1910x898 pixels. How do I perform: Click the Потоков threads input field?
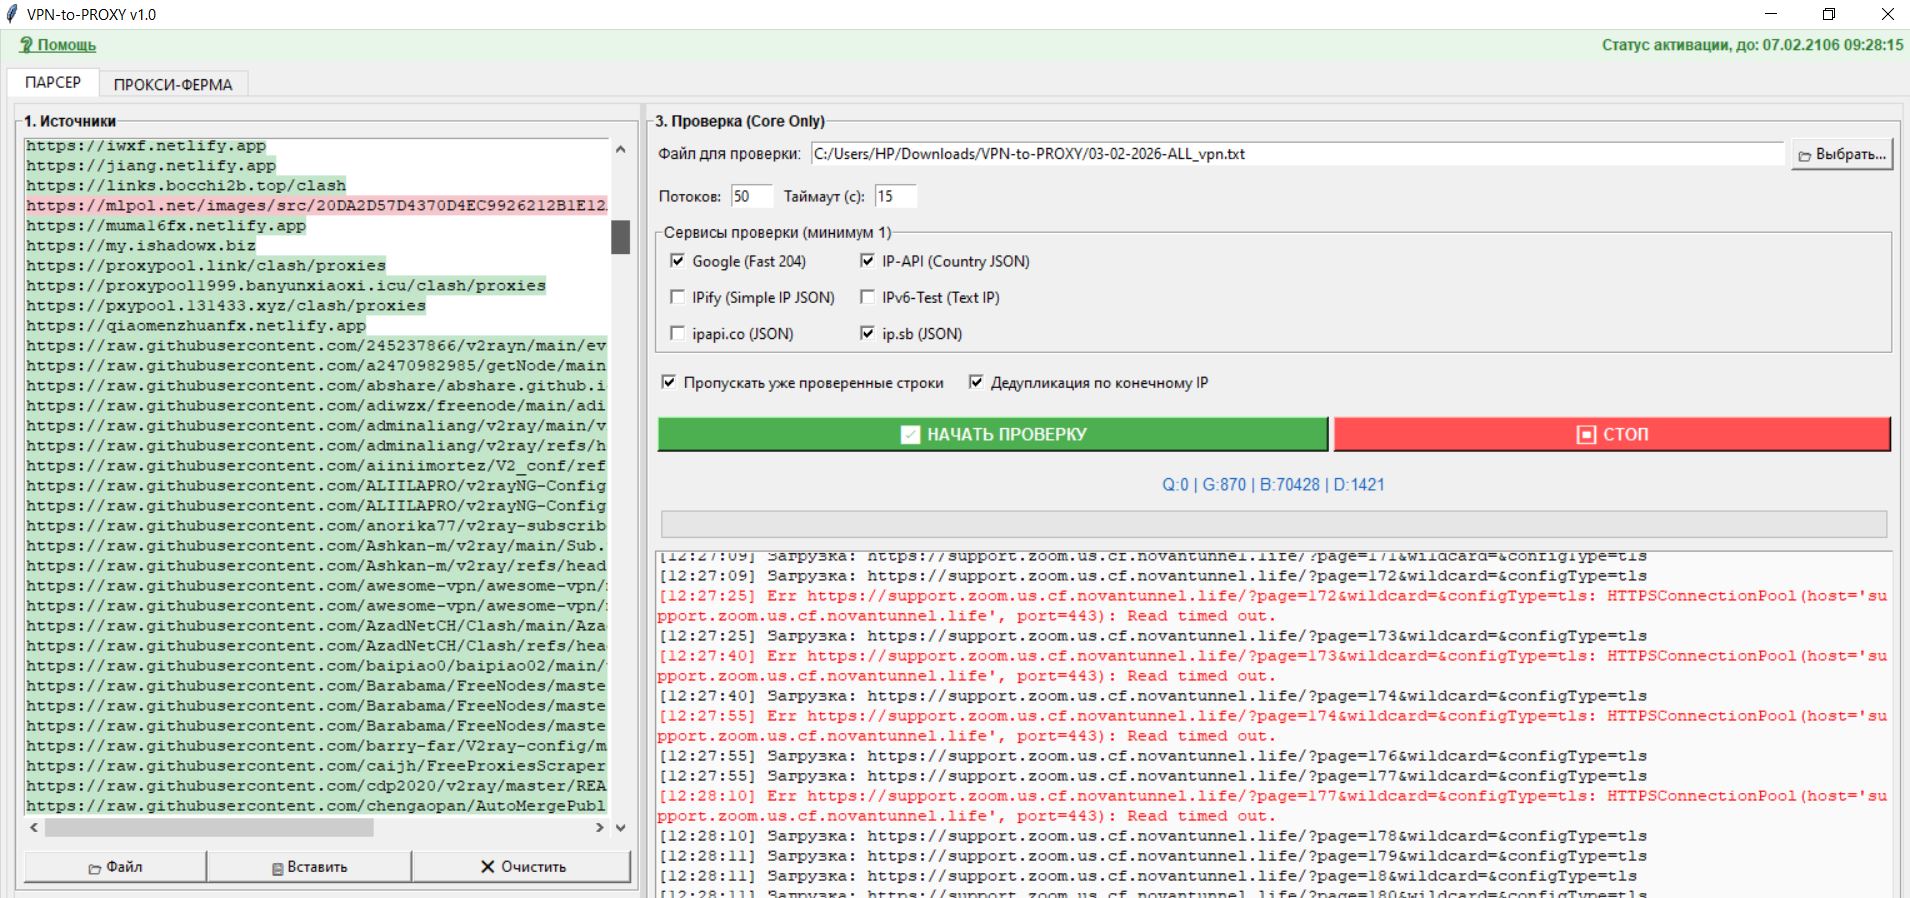pos(751,196)
